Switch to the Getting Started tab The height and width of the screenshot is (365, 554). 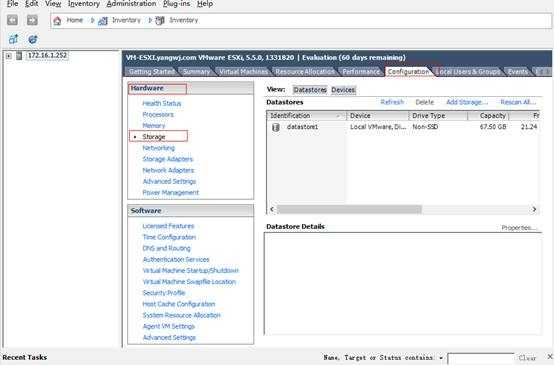coord(152,72)
